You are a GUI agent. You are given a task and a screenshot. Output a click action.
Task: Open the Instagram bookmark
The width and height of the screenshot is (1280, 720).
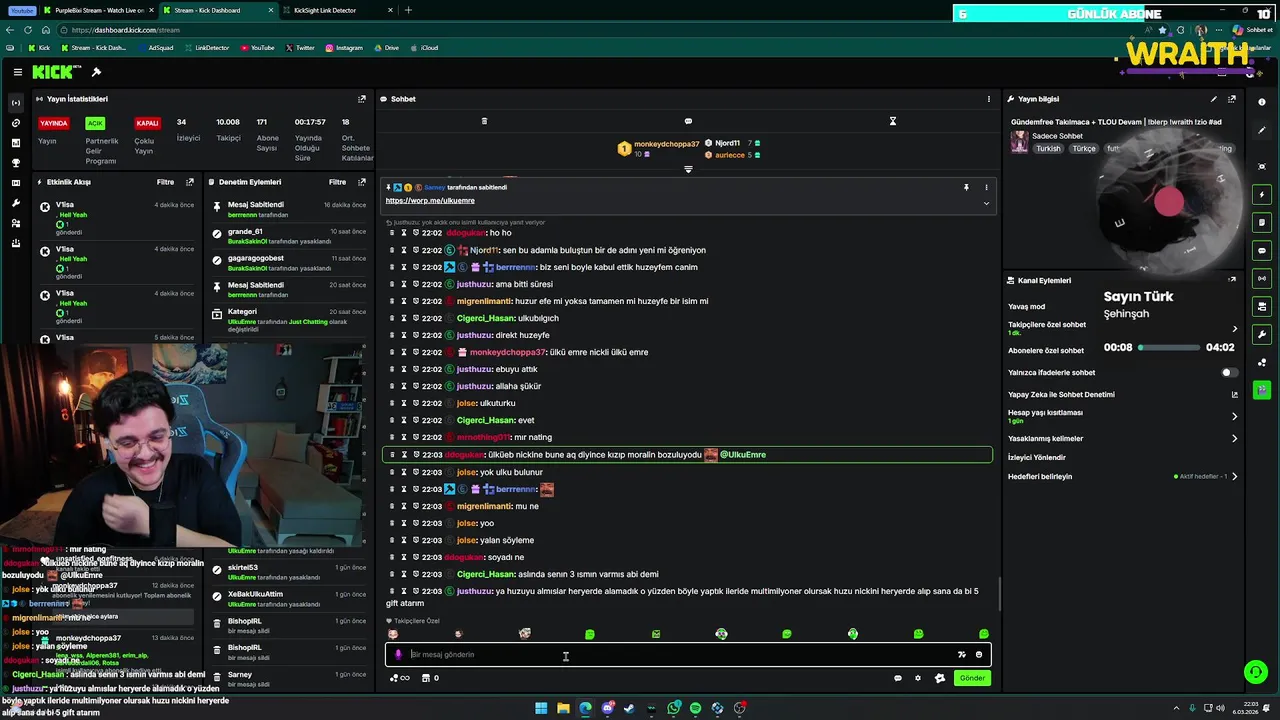[x=343, y=48]
